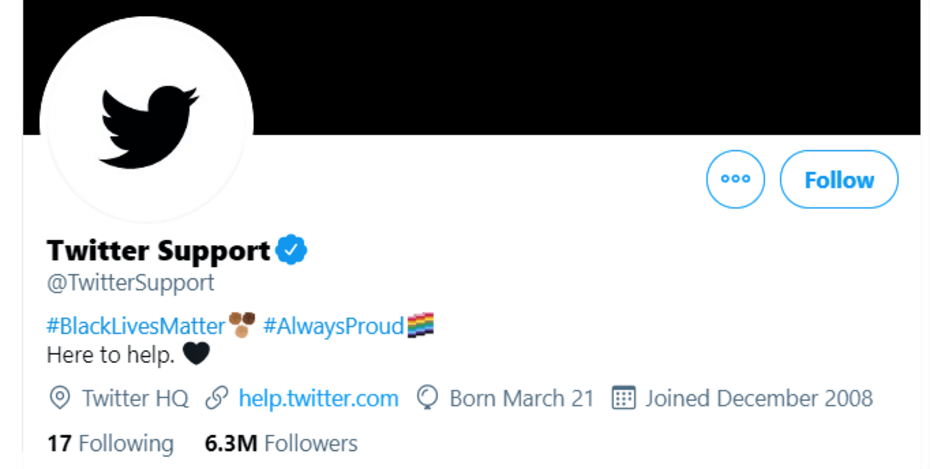The image size is (930, 469).
Task: Click the chain link icon
Action: [216, 398]
